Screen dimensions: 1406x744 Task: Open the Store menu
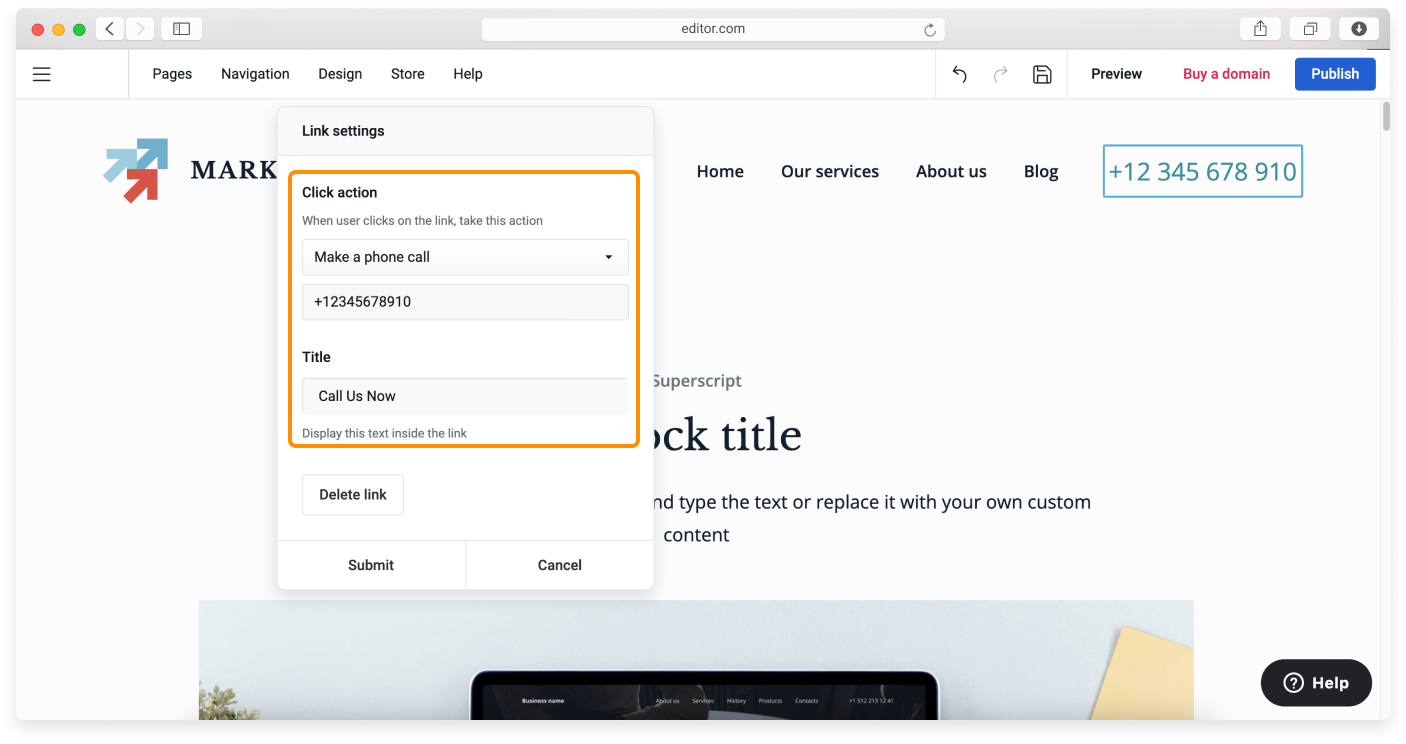coord(408,74)
